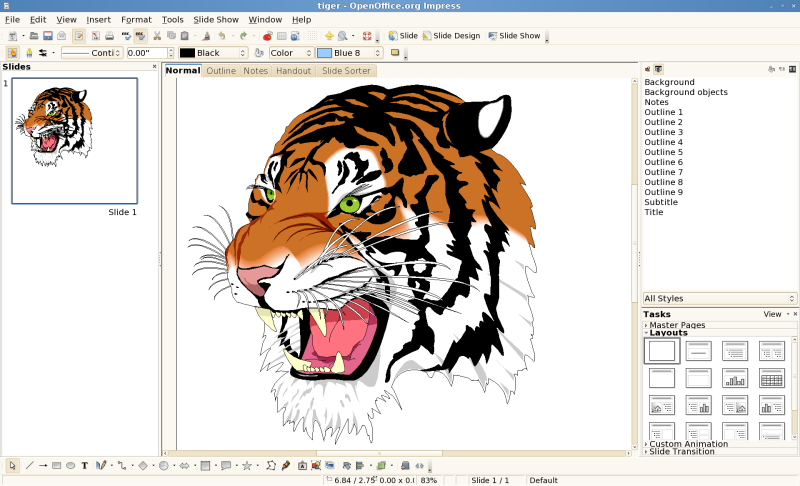Image resolution: width=800 pixels, height=486 pixels.
Task: Click the Cut scissors icon
Action: point(156,36)
